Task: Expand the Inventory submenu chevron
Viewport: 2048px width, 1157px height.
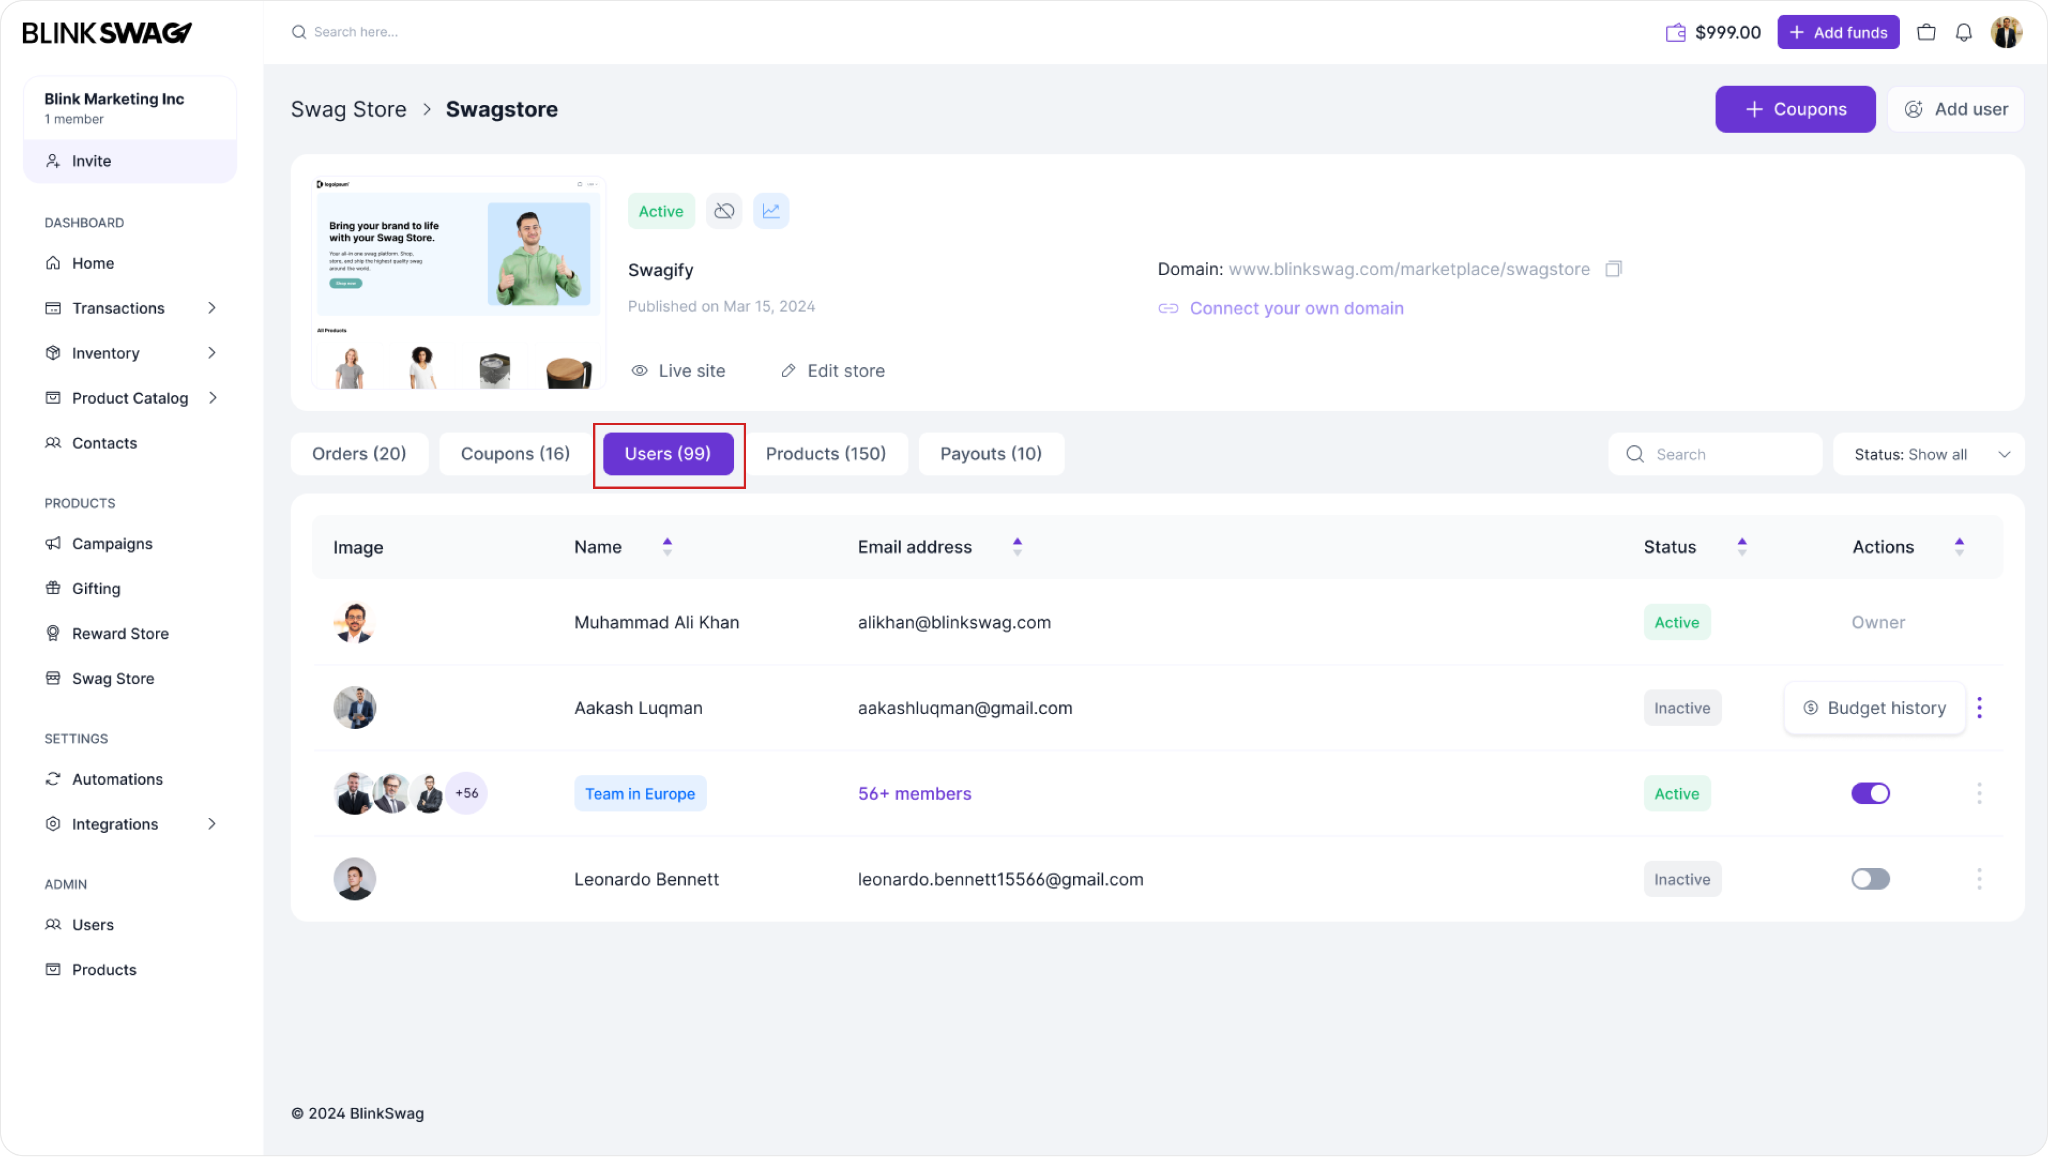Action: click(x=212, y=353)
